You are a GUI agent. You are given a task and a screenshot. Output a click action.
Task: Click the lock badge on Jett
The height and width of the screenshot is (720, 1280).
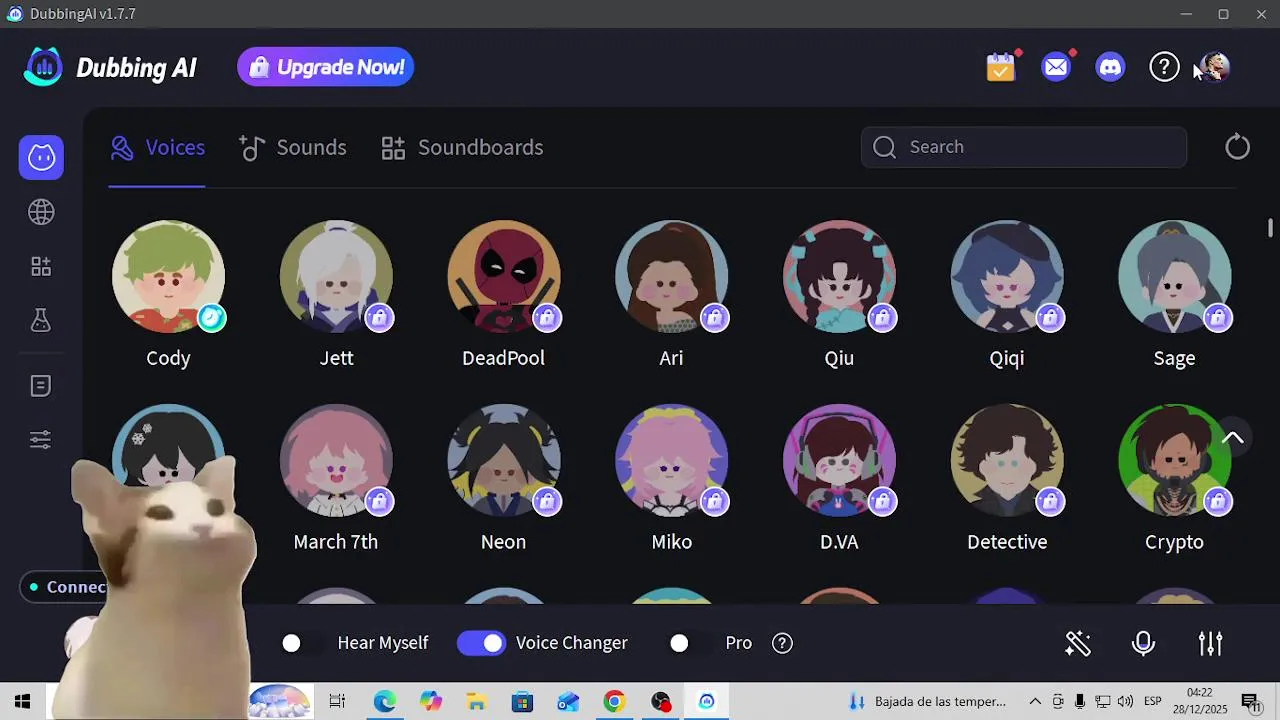point(378,318)
